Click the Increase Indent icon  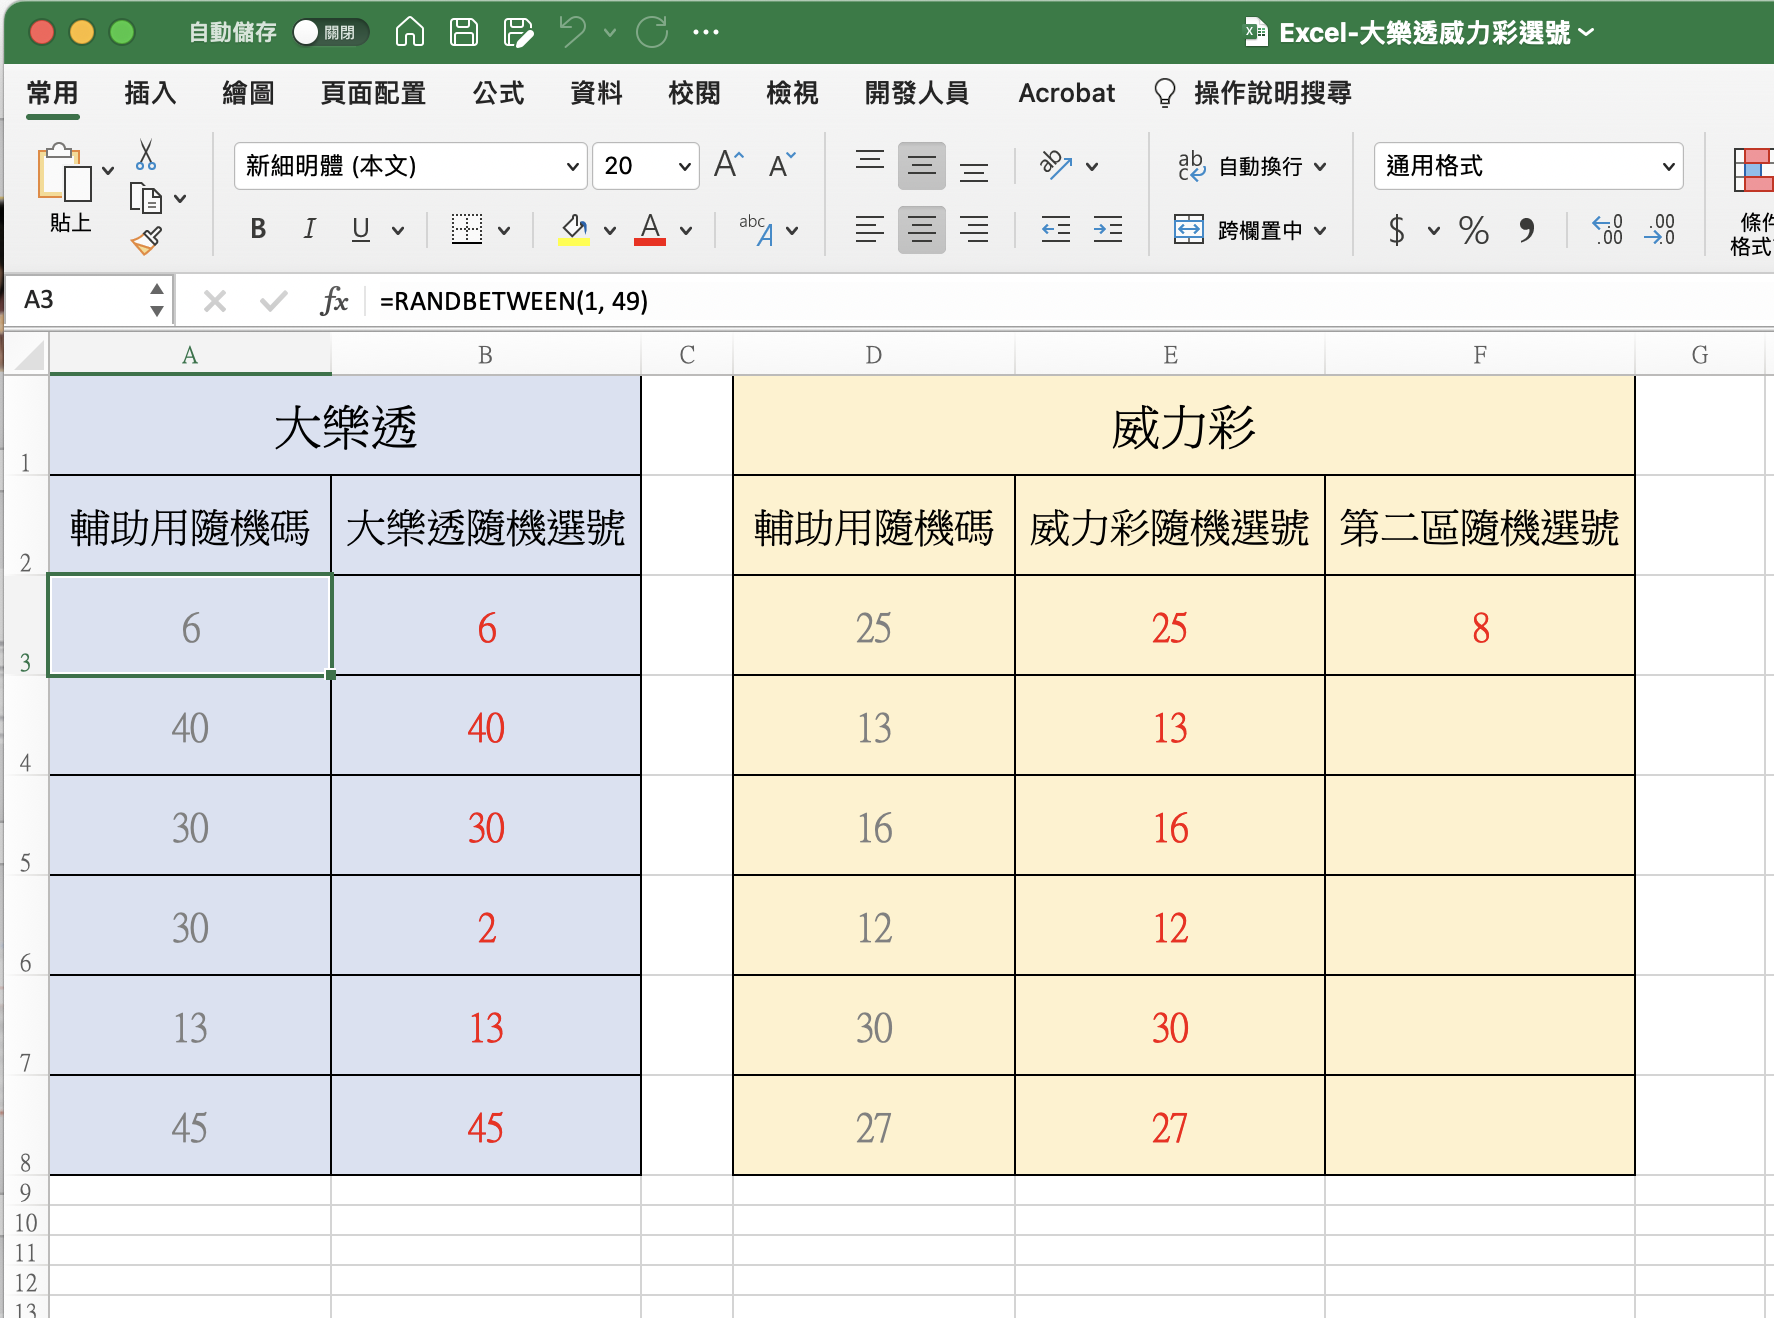pyautogui.click(x=1107, y=230)
